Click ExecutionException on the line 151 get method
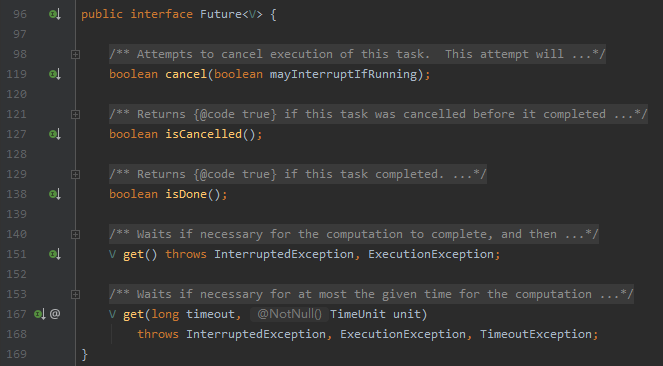663x366 pixels. (431, 254)
